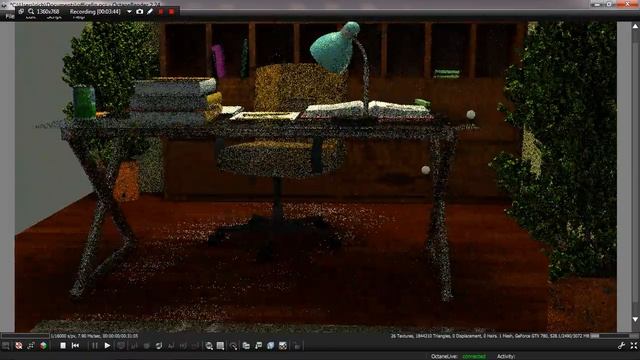Toggle fullscreen with the expand arrows icon
Image resolution: width=640 pixels, height=360 pixels.
(633, 346)
